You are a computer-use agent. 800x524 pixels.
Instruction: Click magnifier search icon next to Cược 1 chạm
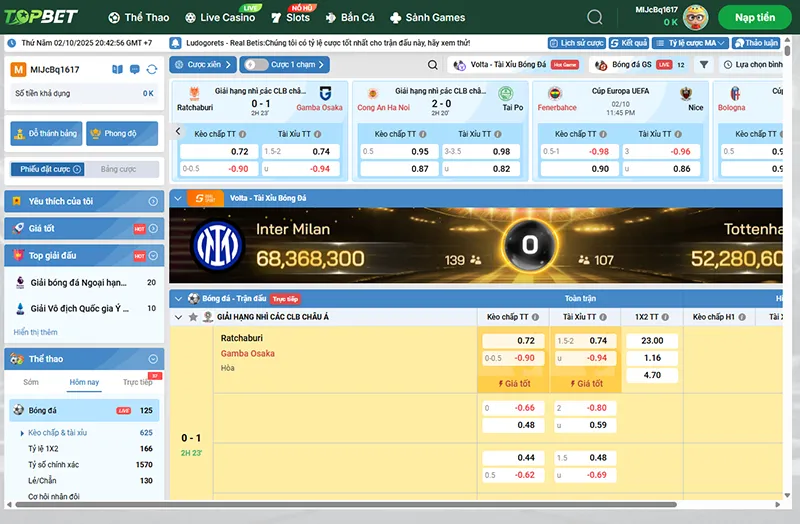(433, 65)
